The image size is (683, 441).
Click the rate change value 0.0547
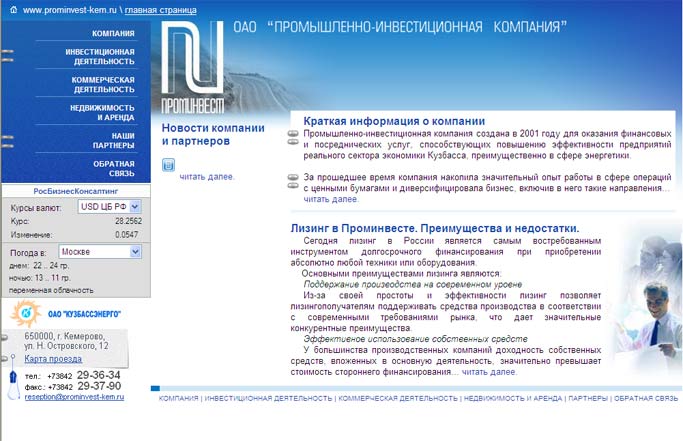point(127,234)
